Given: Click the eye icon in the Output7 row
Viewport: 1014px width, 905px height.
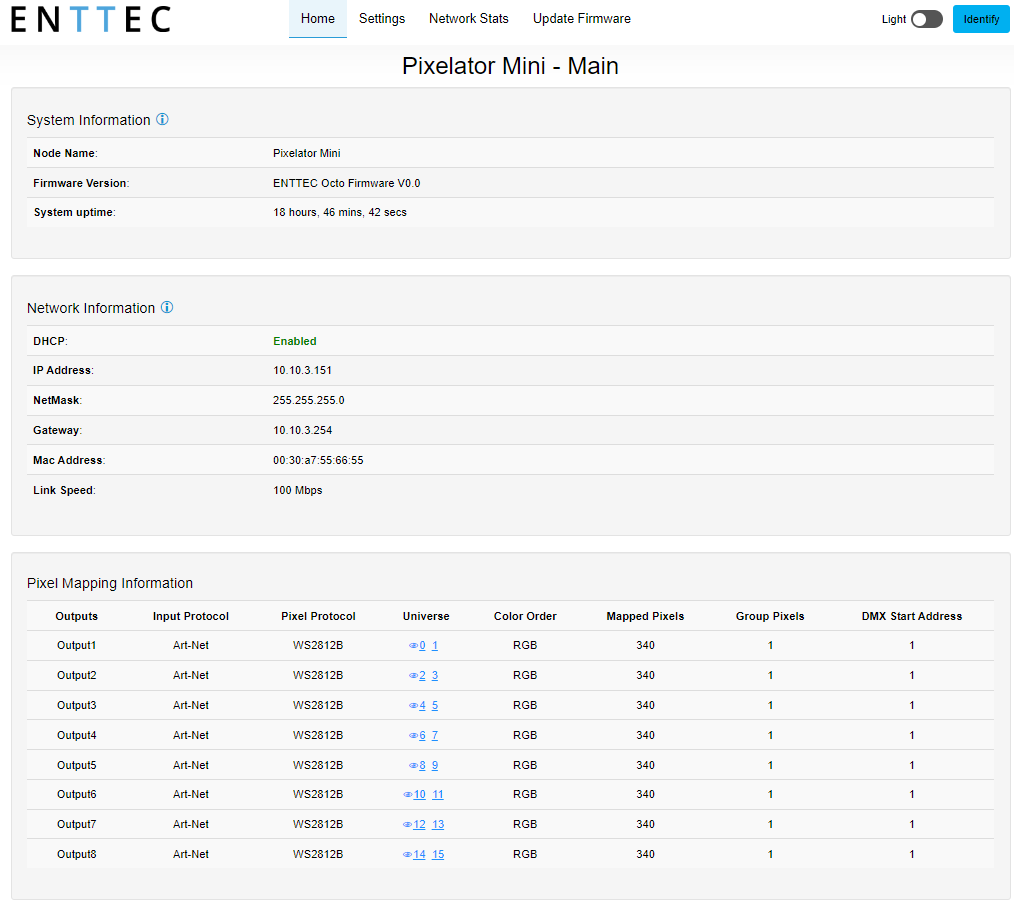Looking at the screenshot, I should (407, 825).
